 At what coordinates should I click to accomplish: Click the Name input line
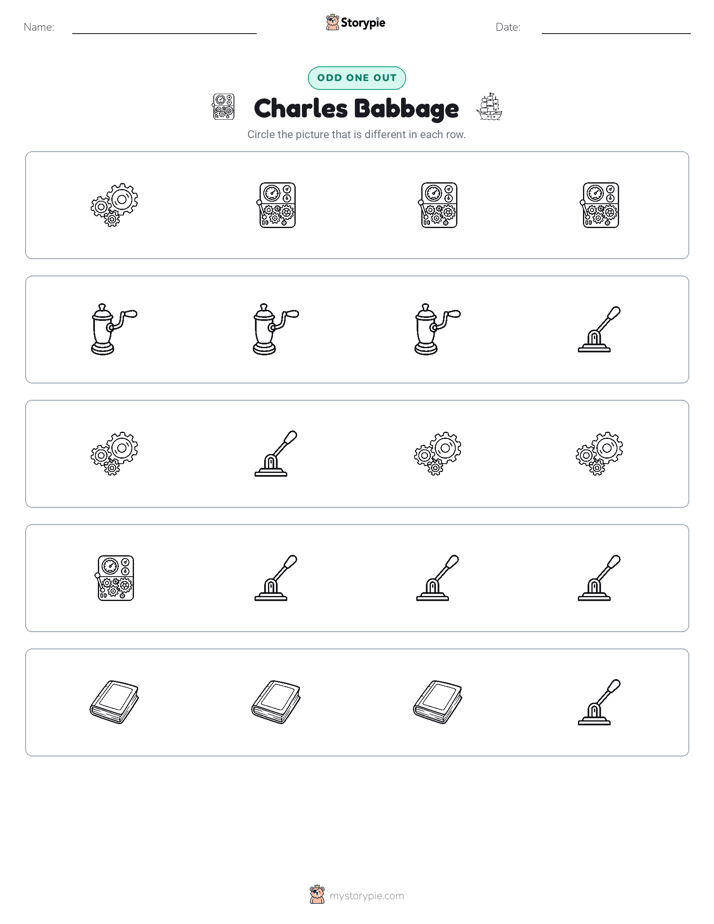tap(164, 28)
